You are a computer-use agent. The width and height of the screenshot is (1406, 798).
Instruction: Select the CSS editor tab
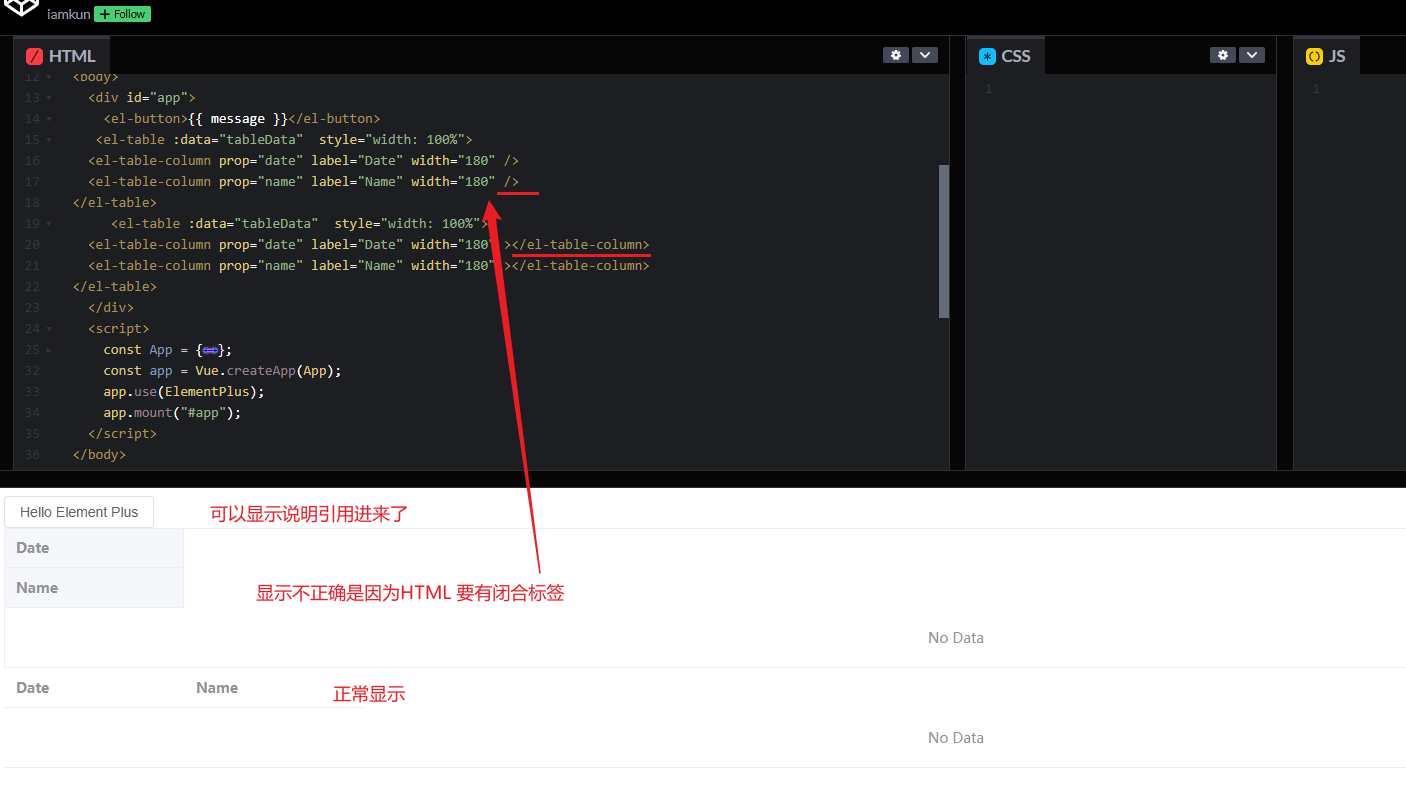[x=1005, y=56]
